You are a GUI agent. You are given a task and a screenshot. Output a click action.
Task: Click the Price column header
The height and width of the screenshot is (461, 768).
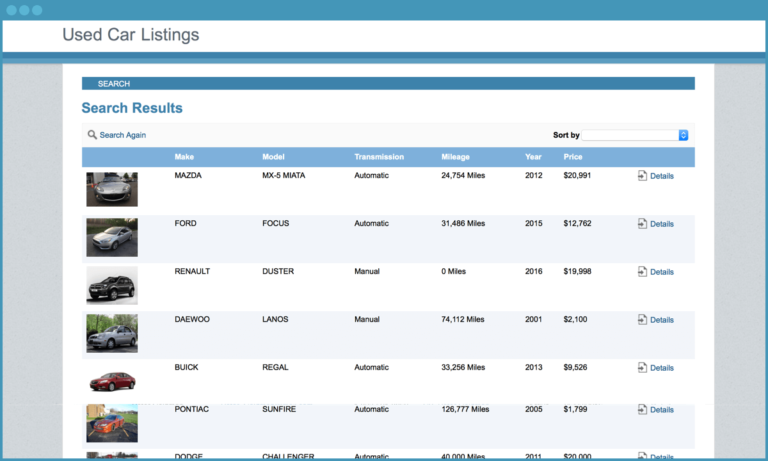point(572,157)
